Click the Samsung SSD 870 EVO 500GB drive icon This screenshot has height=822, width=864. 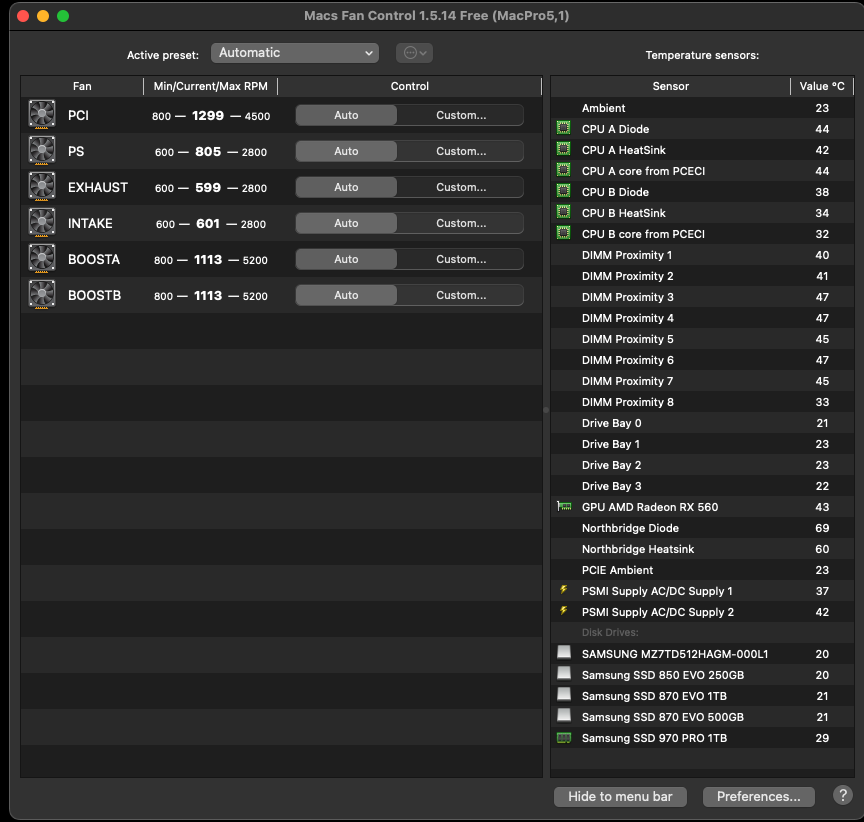pyautogui.click(x=564, y=715)
